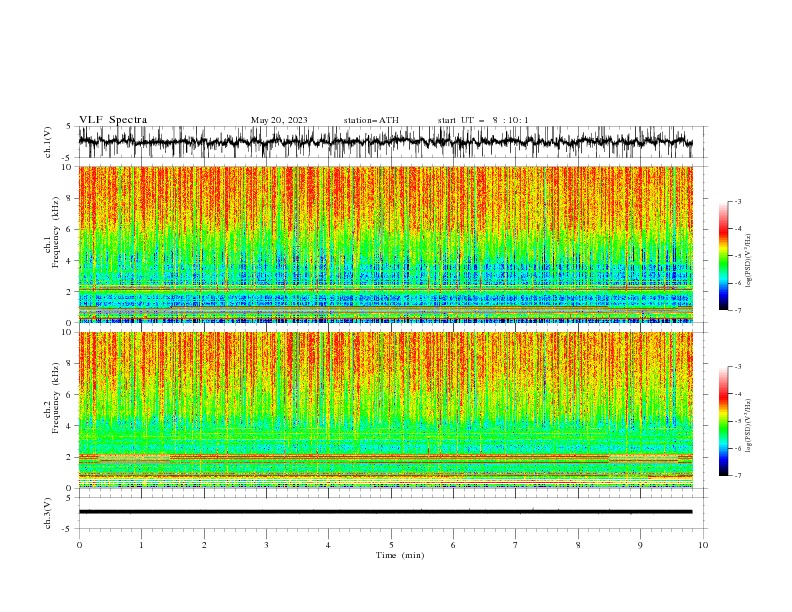
Task: Click the ch.2 spectrogram color scale bar
Action: tap(724, 421)
